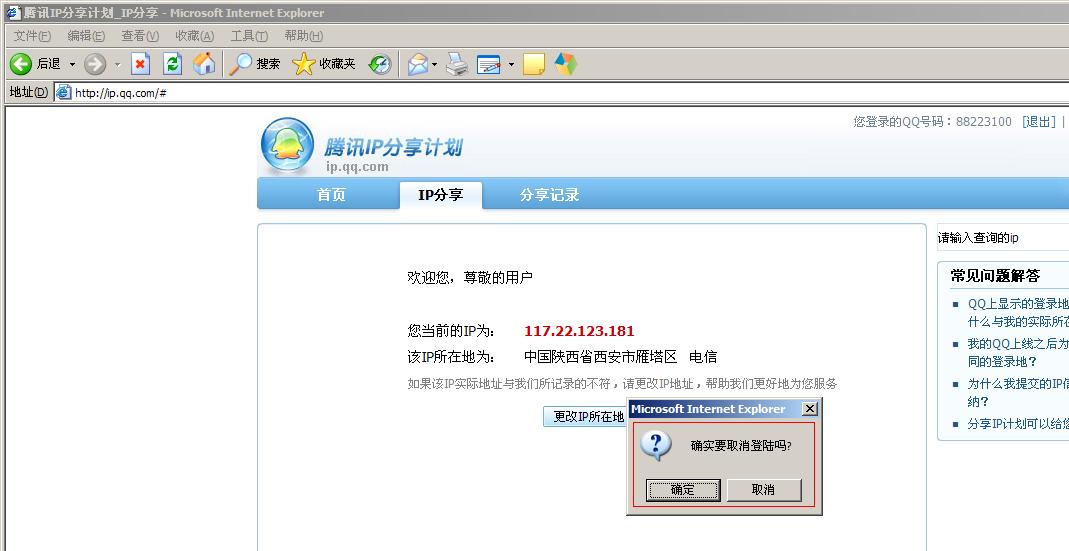
Task: Click the 电信 carrier text
Action: (703, 357)
